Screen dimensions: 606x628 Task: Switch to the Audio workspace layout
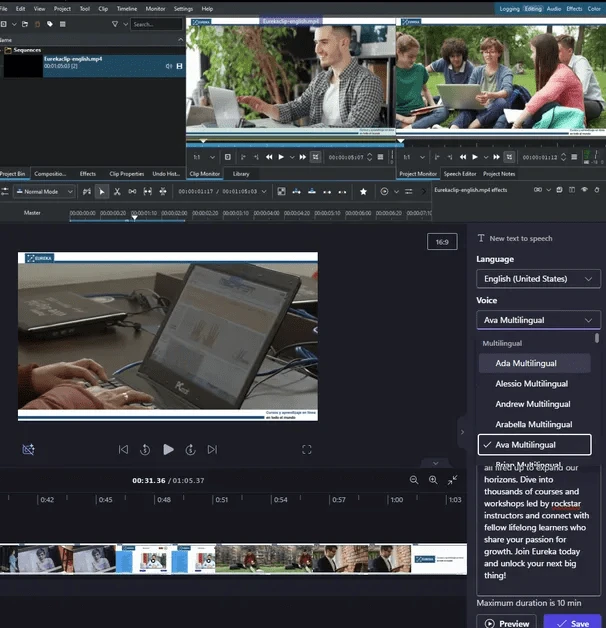554,8
